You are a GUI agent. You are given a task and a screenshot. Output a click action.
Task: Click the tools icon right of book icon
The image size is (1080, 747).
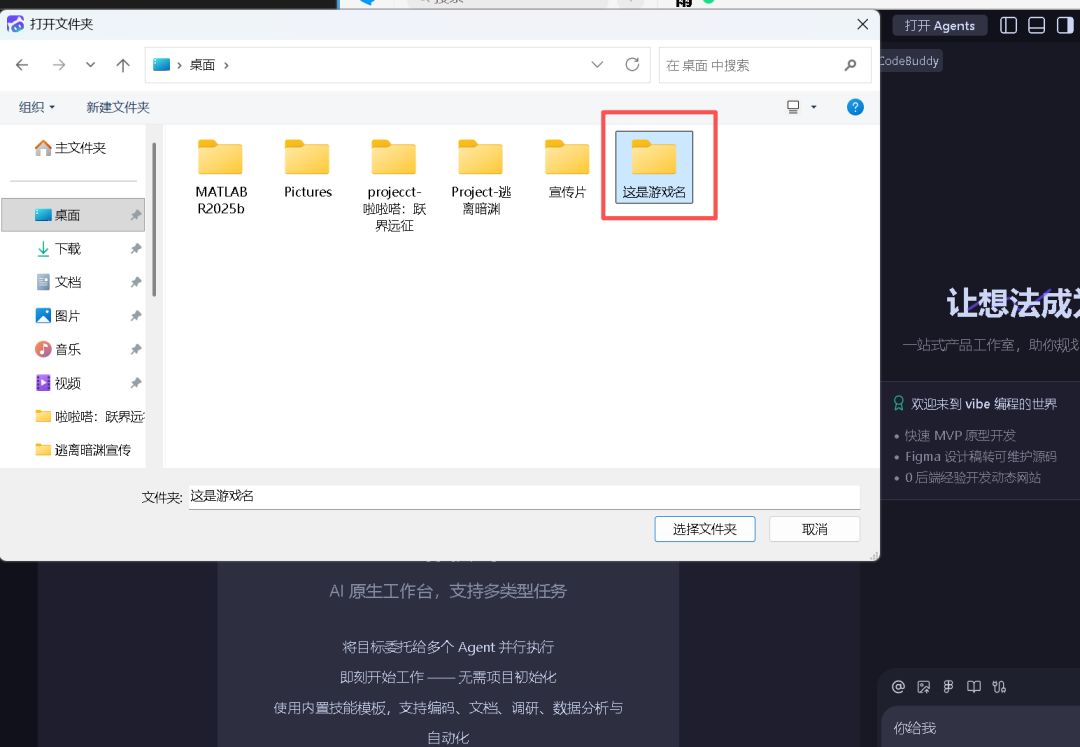click(999, 686)
